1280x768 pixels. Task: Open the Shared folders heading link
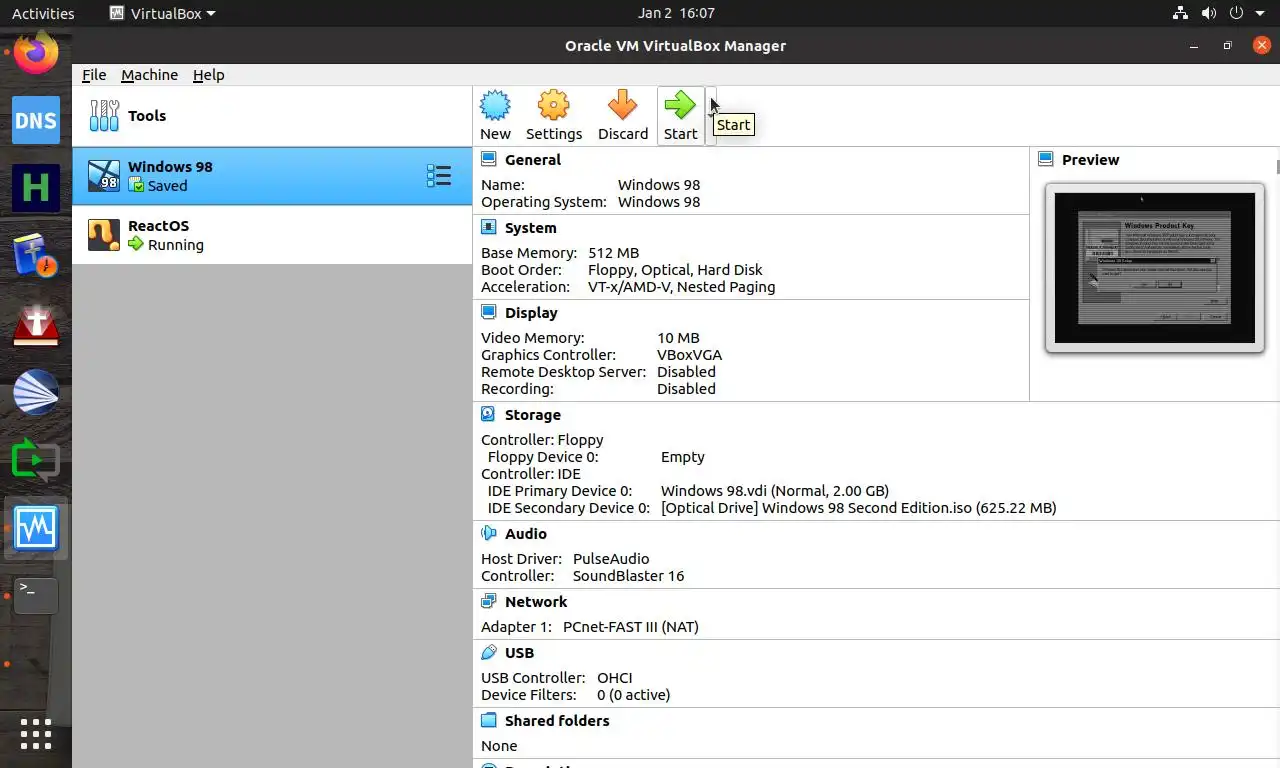(557, 721)
